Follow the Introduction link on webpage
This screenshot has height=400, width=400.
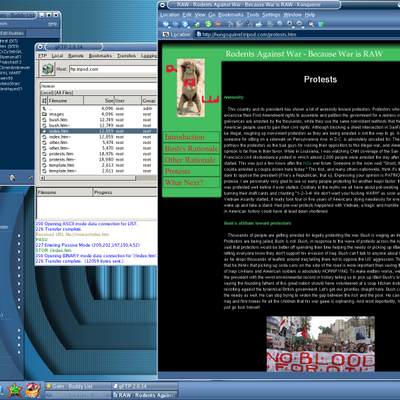184,137
